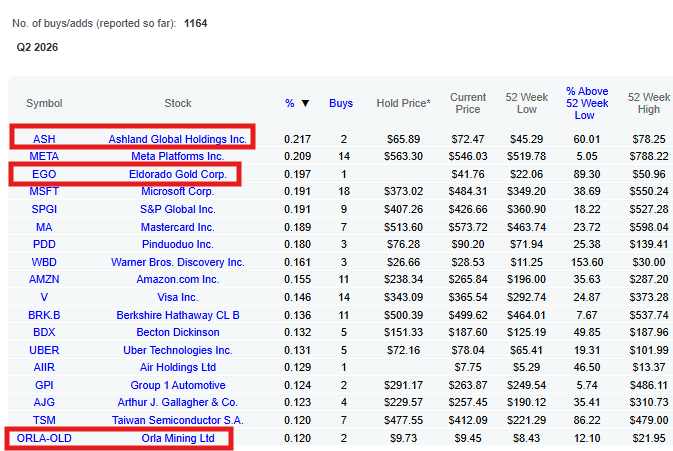Open Berkshire Hathaway CL B stock page
This screenshot has height=451, width=673.
pos(178,315)
